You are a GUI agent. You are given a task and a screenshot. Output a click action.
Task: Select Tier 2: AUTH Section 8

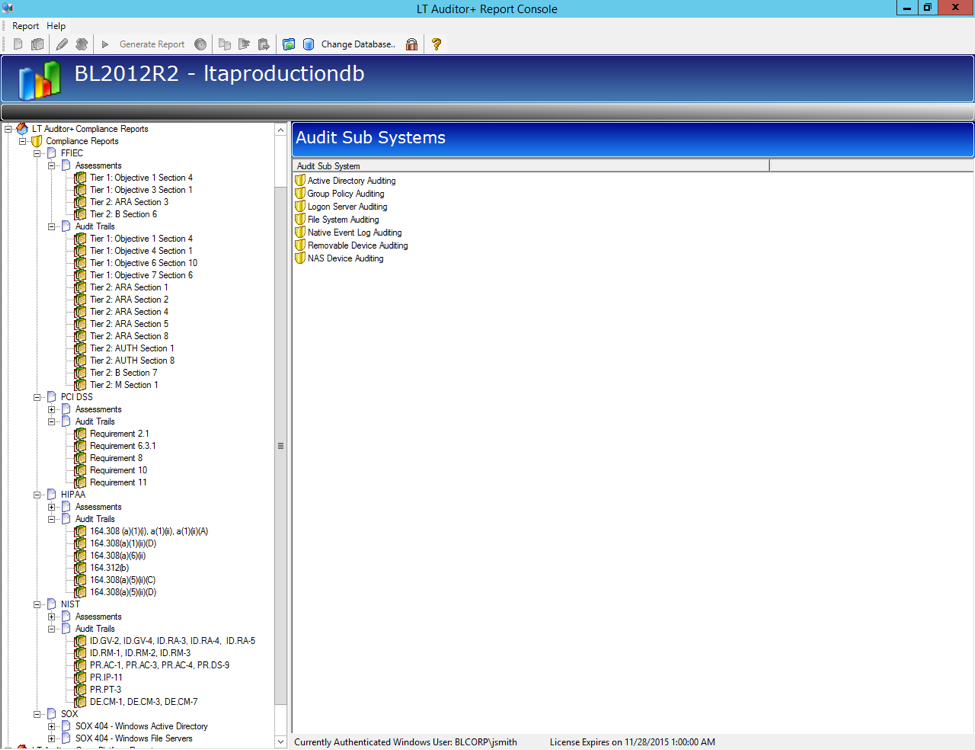(132, 360)
